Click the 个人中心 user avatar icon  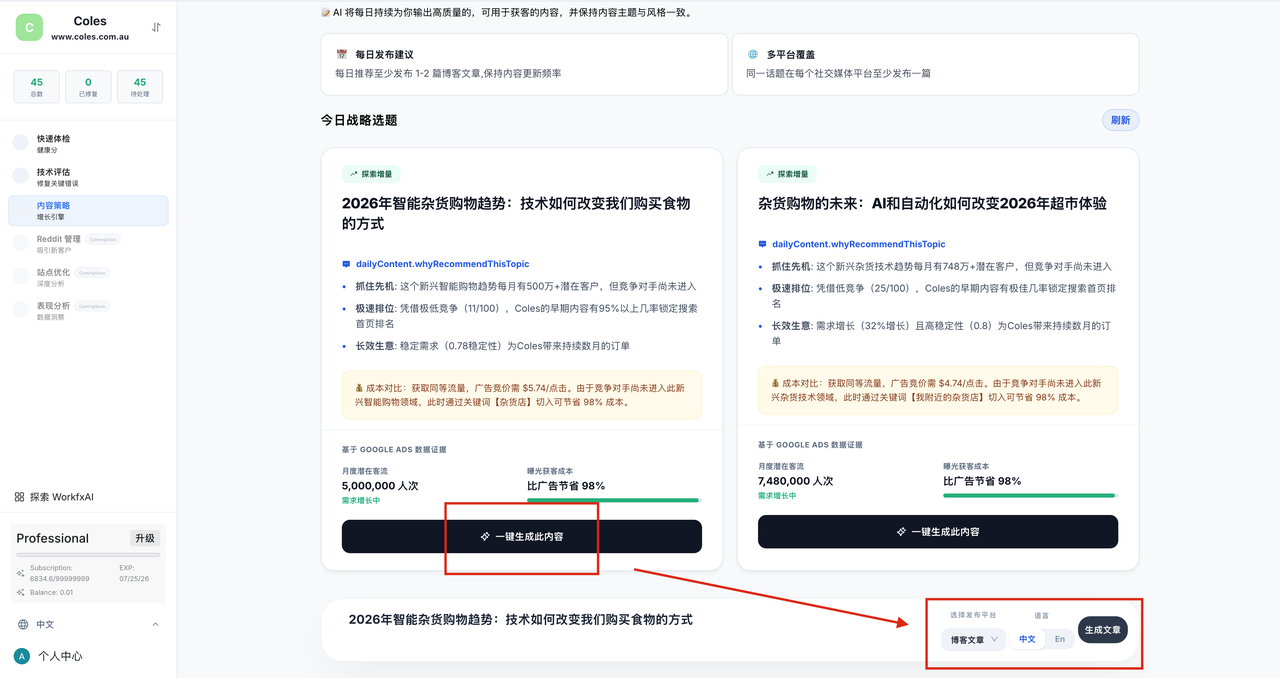tap(21, 656)
